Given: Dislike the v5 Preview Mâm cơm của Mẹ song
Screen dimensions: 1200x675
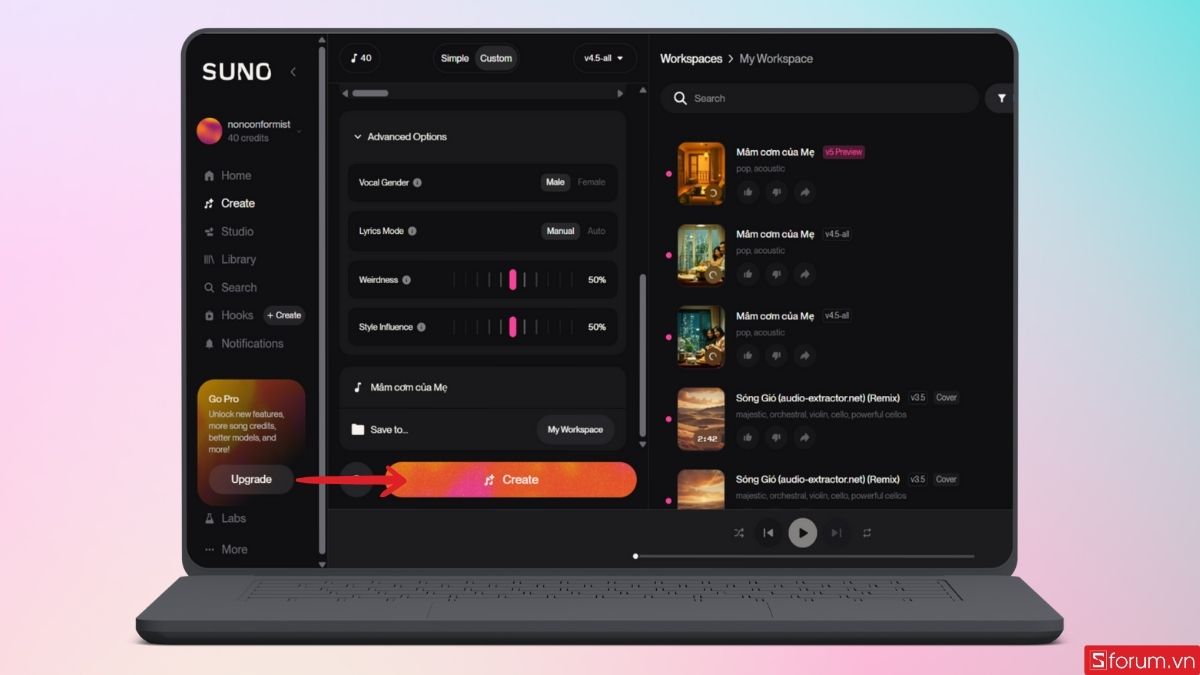Looking at the screenshot, I should pyautogui.click(x=776, y=192).
